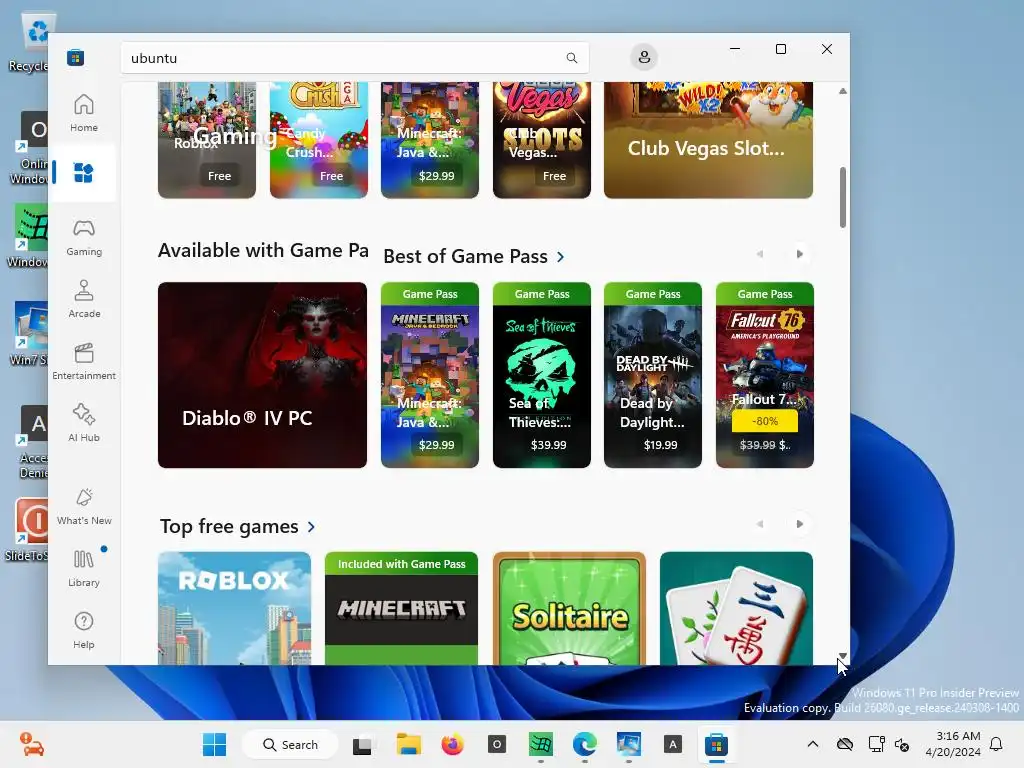Open Minecraft Included with Game Pass card
The width and height of the screenshot is (1024, 768).
pos(401,608)
